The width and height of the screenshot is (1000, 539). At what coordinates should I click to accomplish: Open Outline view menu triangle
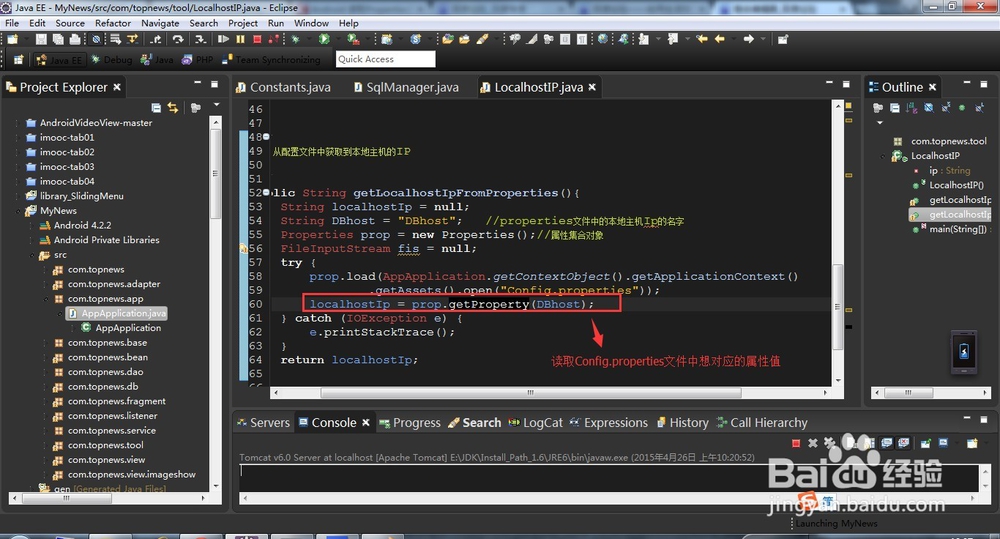[880, 122]
